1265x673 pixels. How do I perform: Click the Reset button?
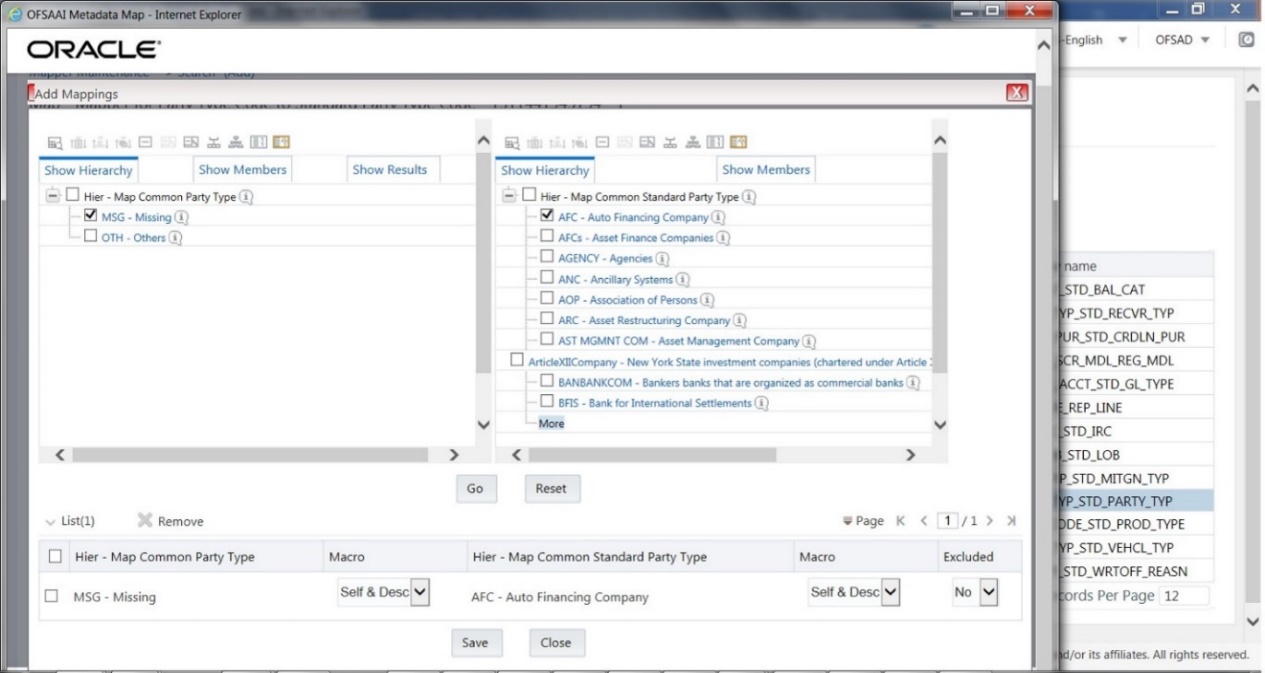pos(551,489)
